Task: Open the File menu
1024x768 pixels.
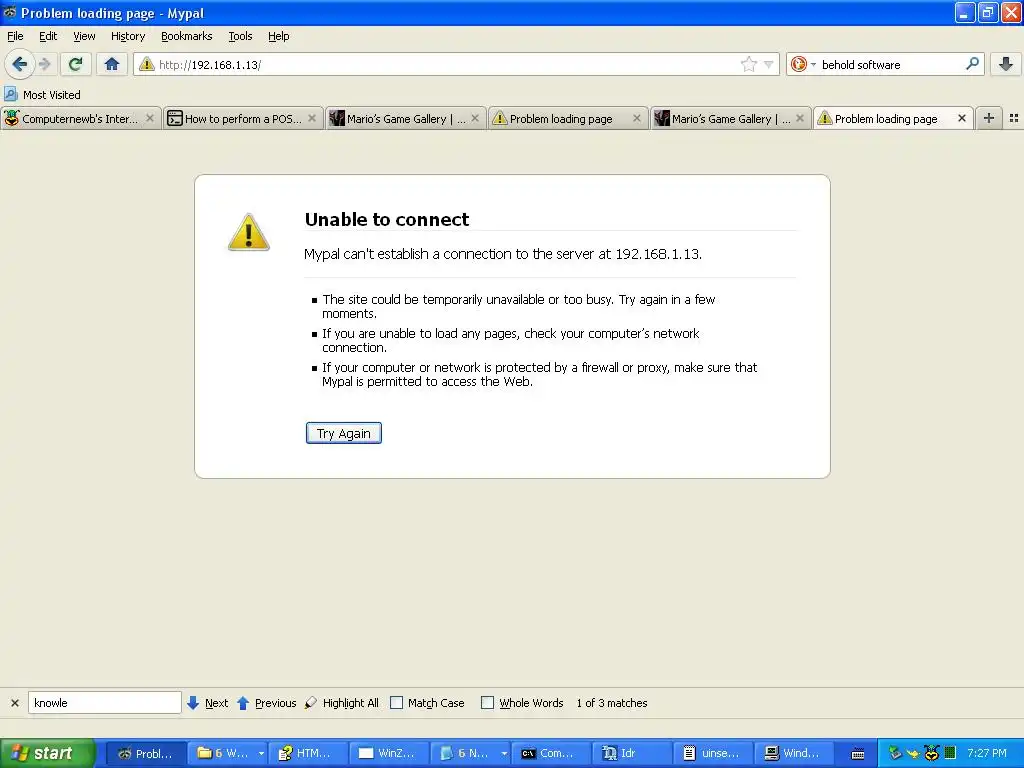Action: (x=15, y=36)
